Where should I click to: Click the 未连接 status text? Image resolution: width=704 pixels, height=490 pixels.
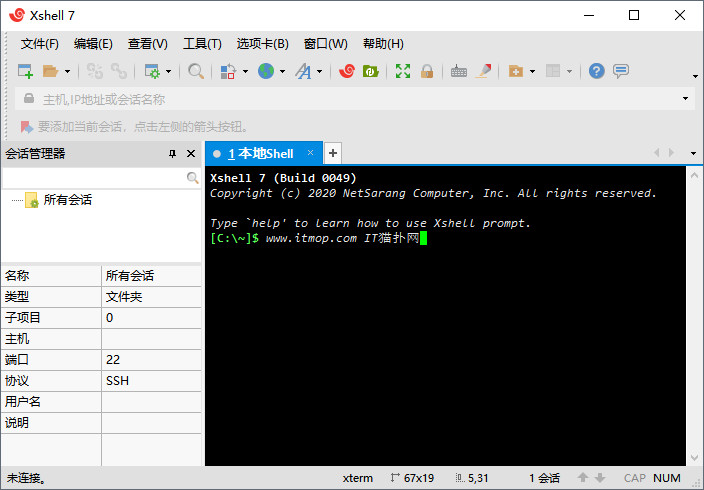[x=26, y=478]
